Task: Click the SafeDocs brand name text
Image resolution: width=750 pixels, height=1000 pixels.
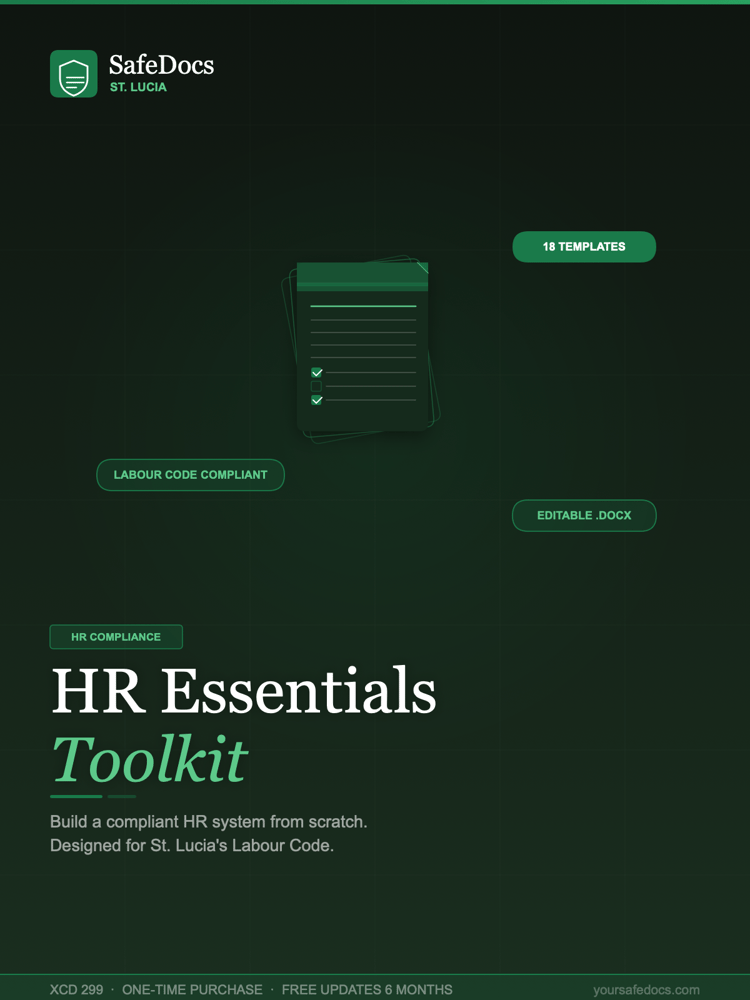Action: pos(161,64)
